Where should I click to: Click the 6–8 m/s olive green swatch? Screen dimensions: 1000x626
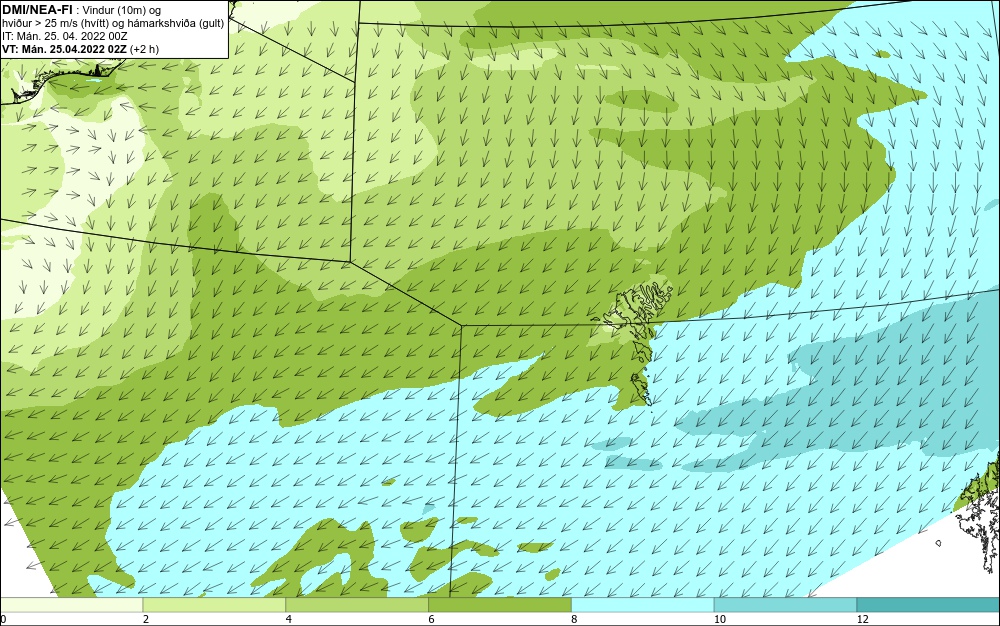(500, 605)
